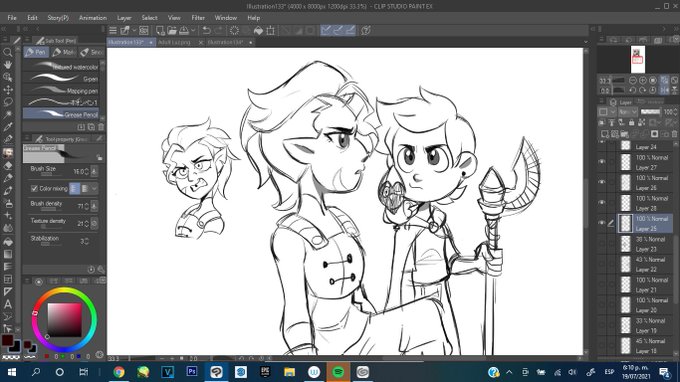The height and width of the screenshot is (382, 680).
Task: Click the lock layer icon in Layer panel
Action: tap(631, 123)
